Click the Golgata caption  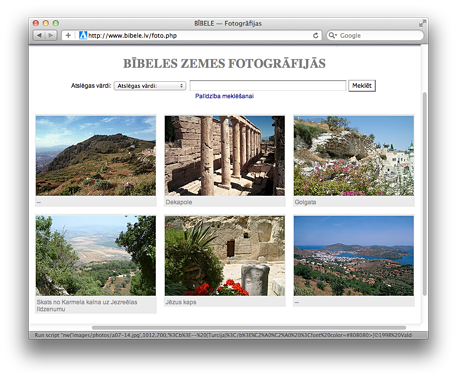(305, 202)
